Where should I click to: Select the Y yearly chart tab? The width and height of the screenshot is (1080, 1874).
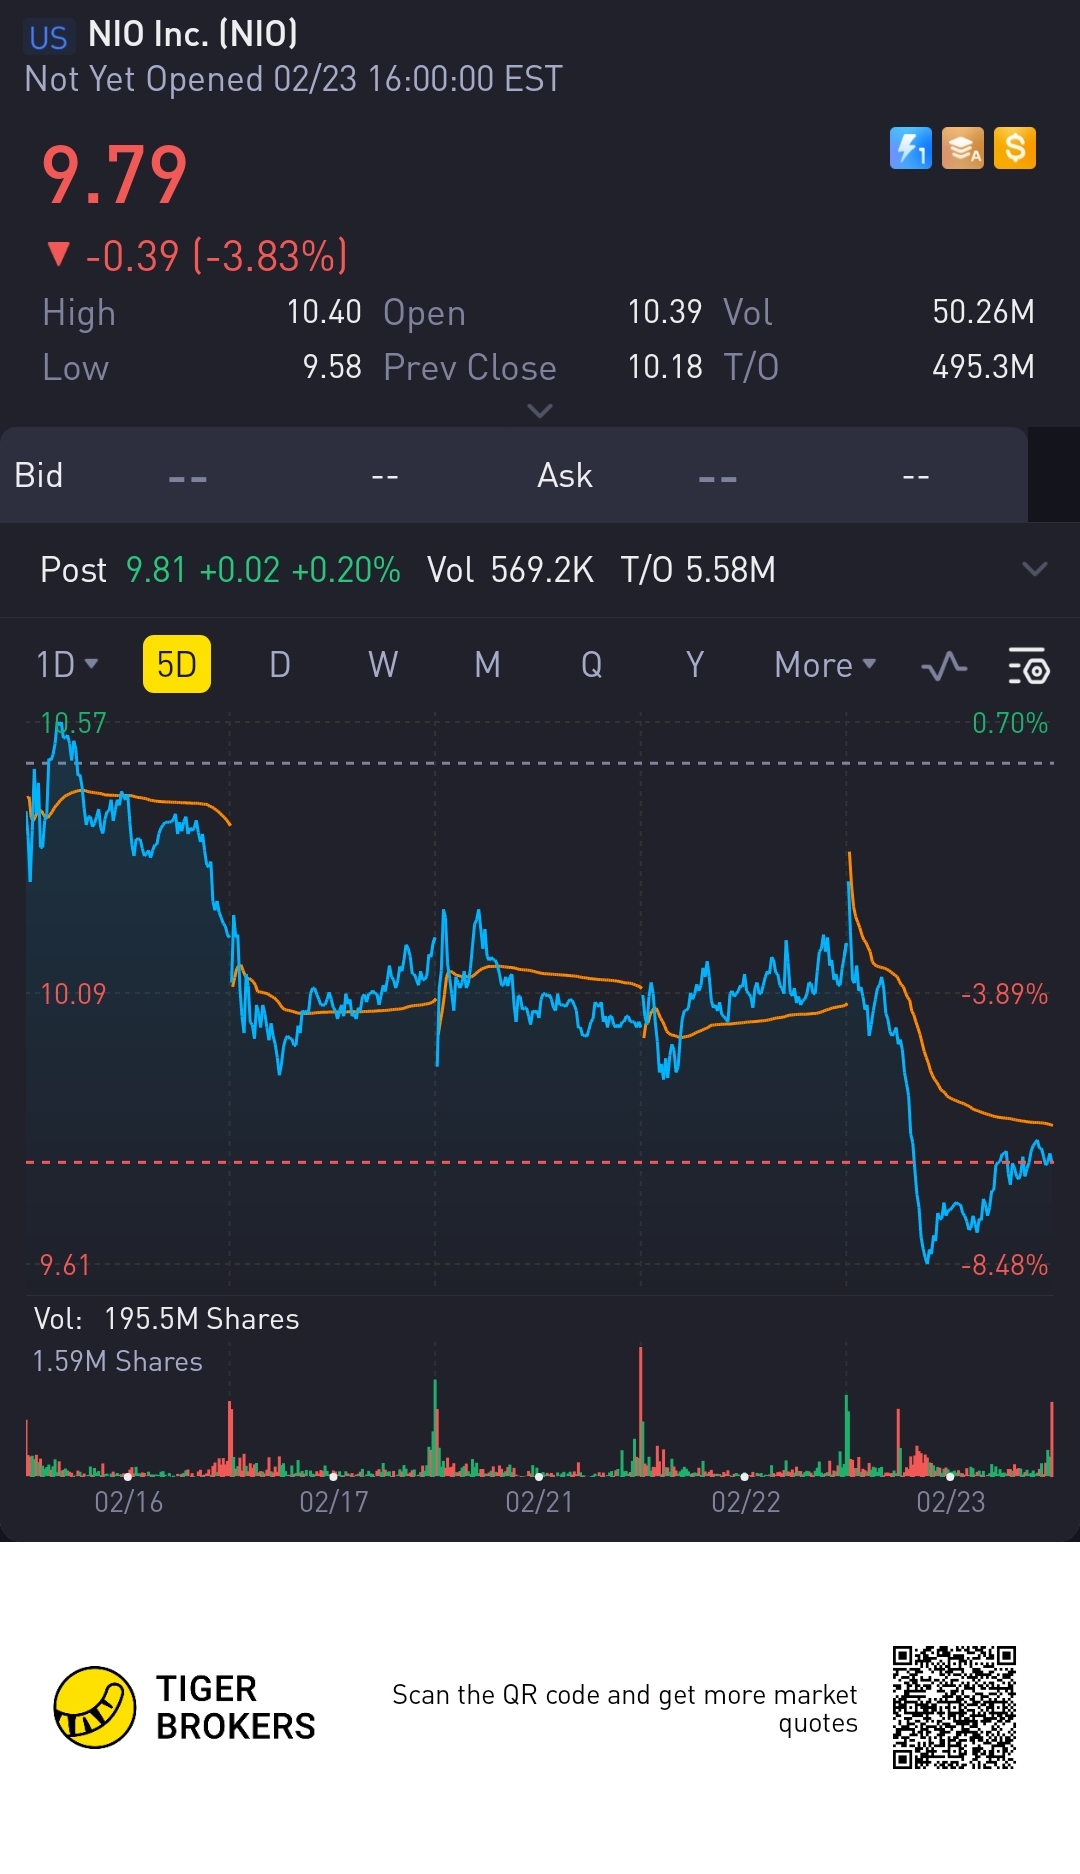(695, 665)
